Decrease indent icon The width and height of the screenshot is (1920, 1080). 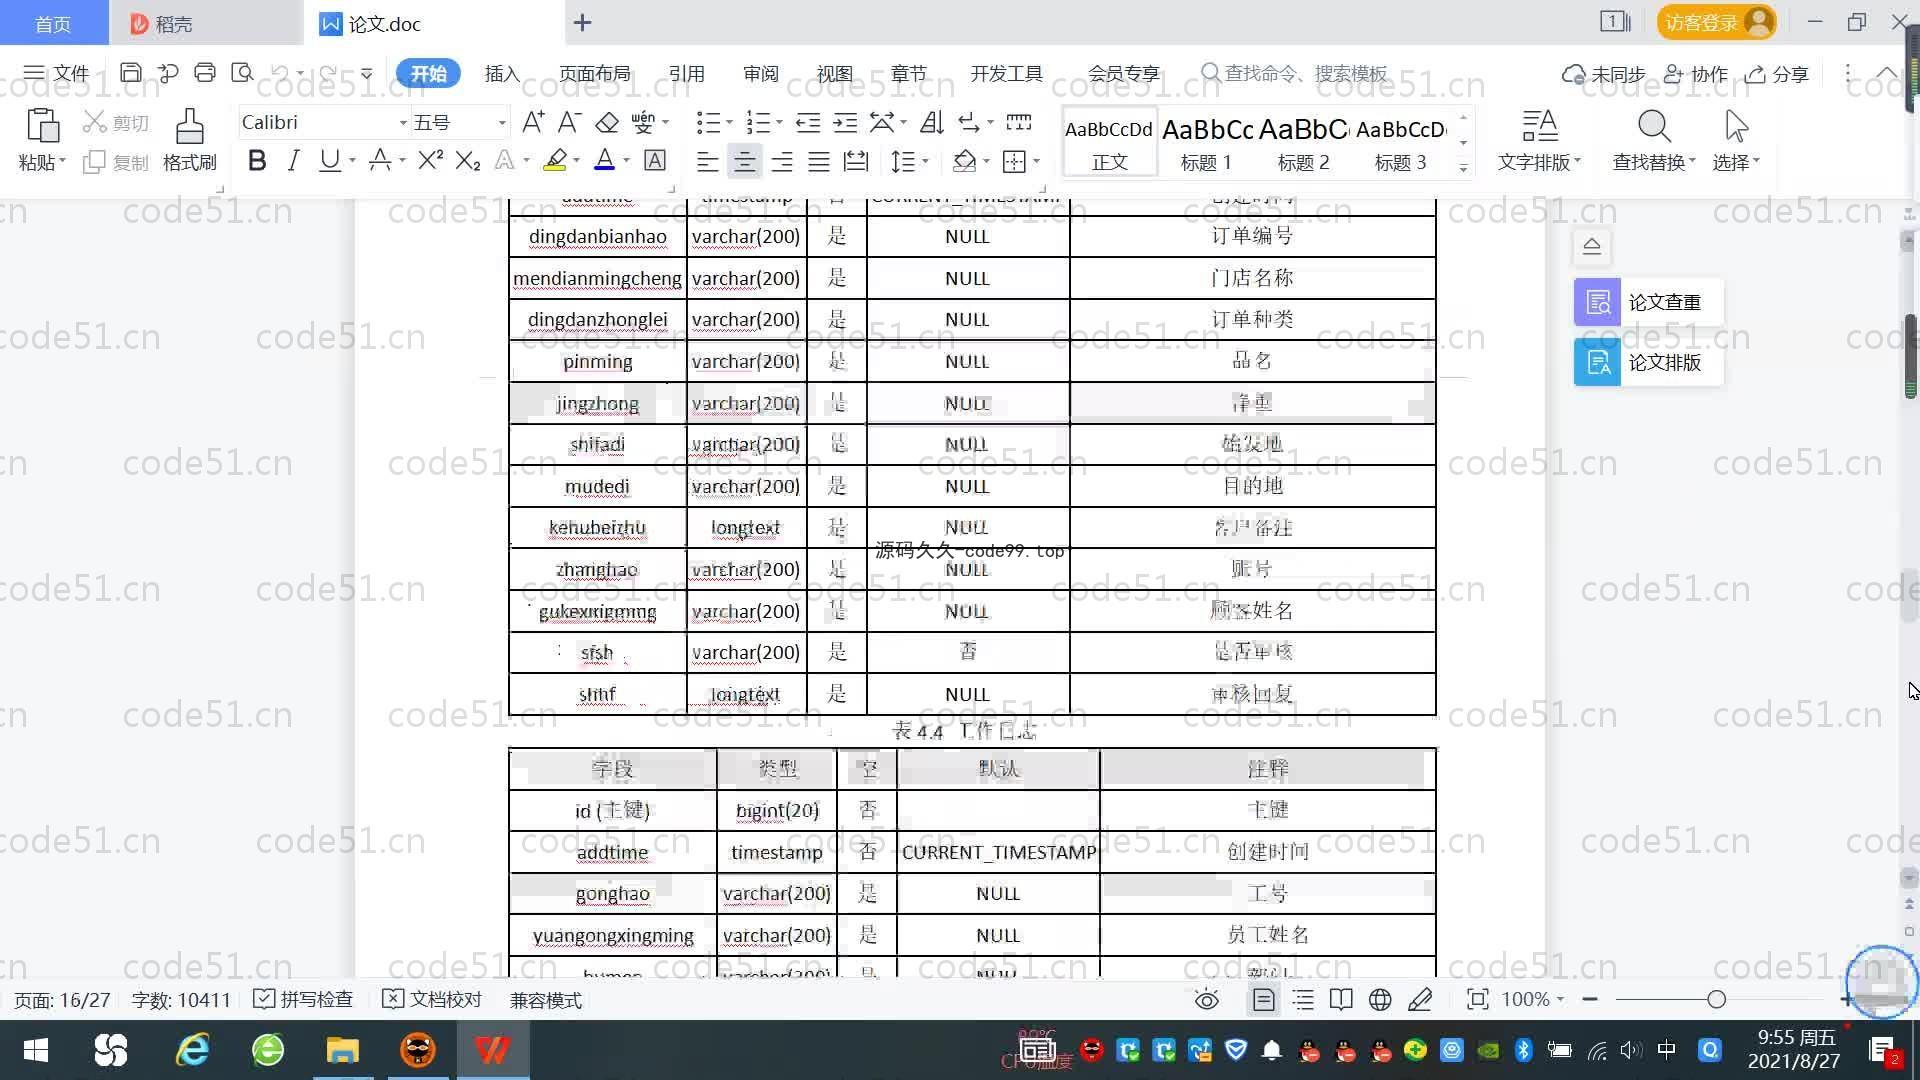pyautogui.click(x=808, y=122)
